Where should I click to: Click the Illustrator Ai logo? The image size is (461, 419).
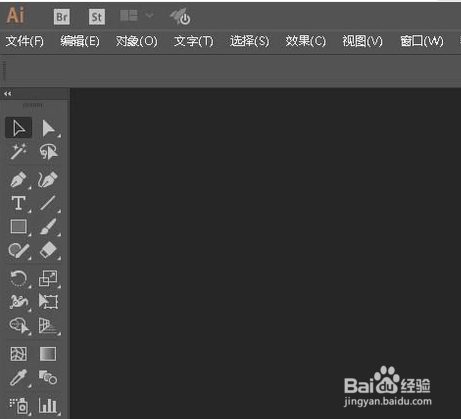[15, 16]
